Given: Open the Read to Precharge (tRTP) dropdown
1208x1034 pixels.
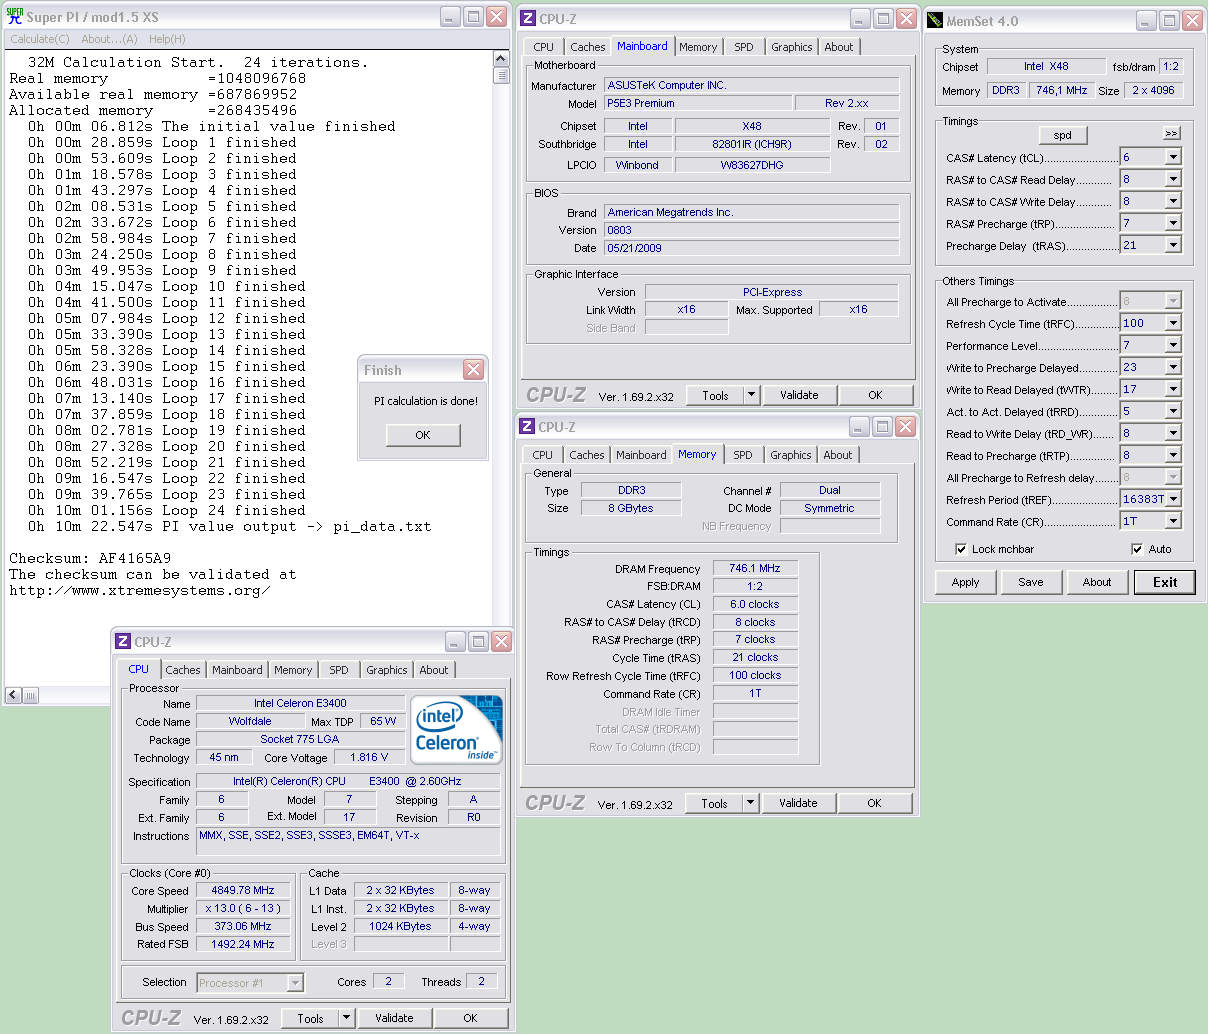Looking at the screenshot, I should pos(1173,455).
